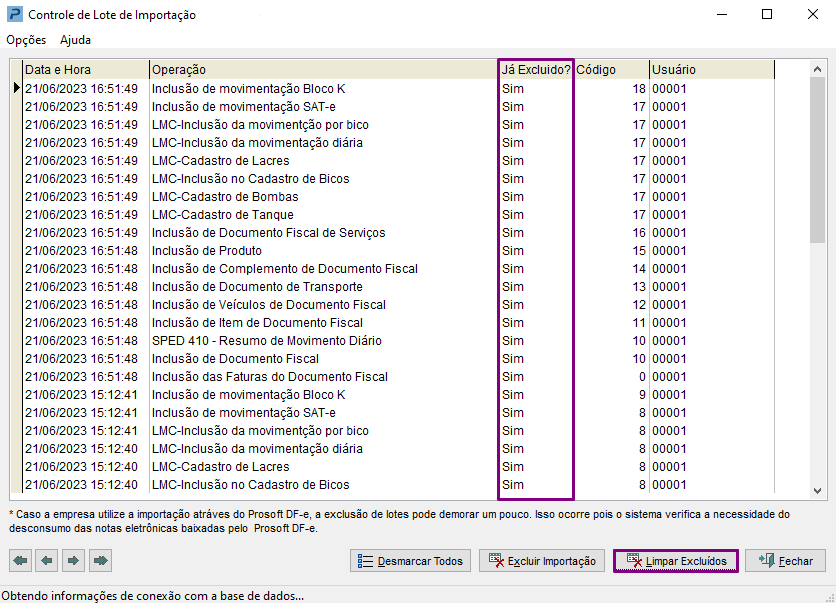Image resolution: width=836 pixels, height=603 pixels.
Task: Go to previous record arrow button
Action: (47, 560)
